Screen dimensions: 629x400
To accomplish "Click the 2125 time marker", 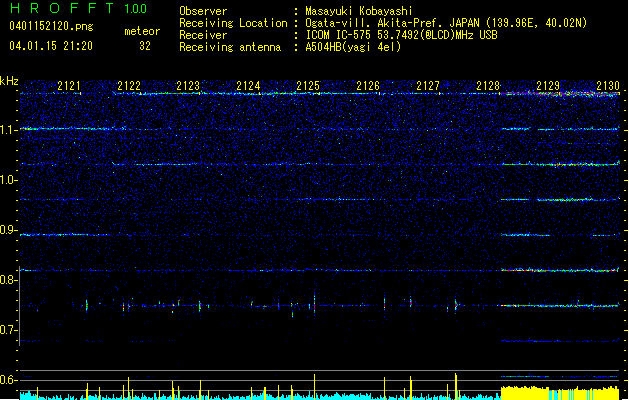I will point(308,86).
